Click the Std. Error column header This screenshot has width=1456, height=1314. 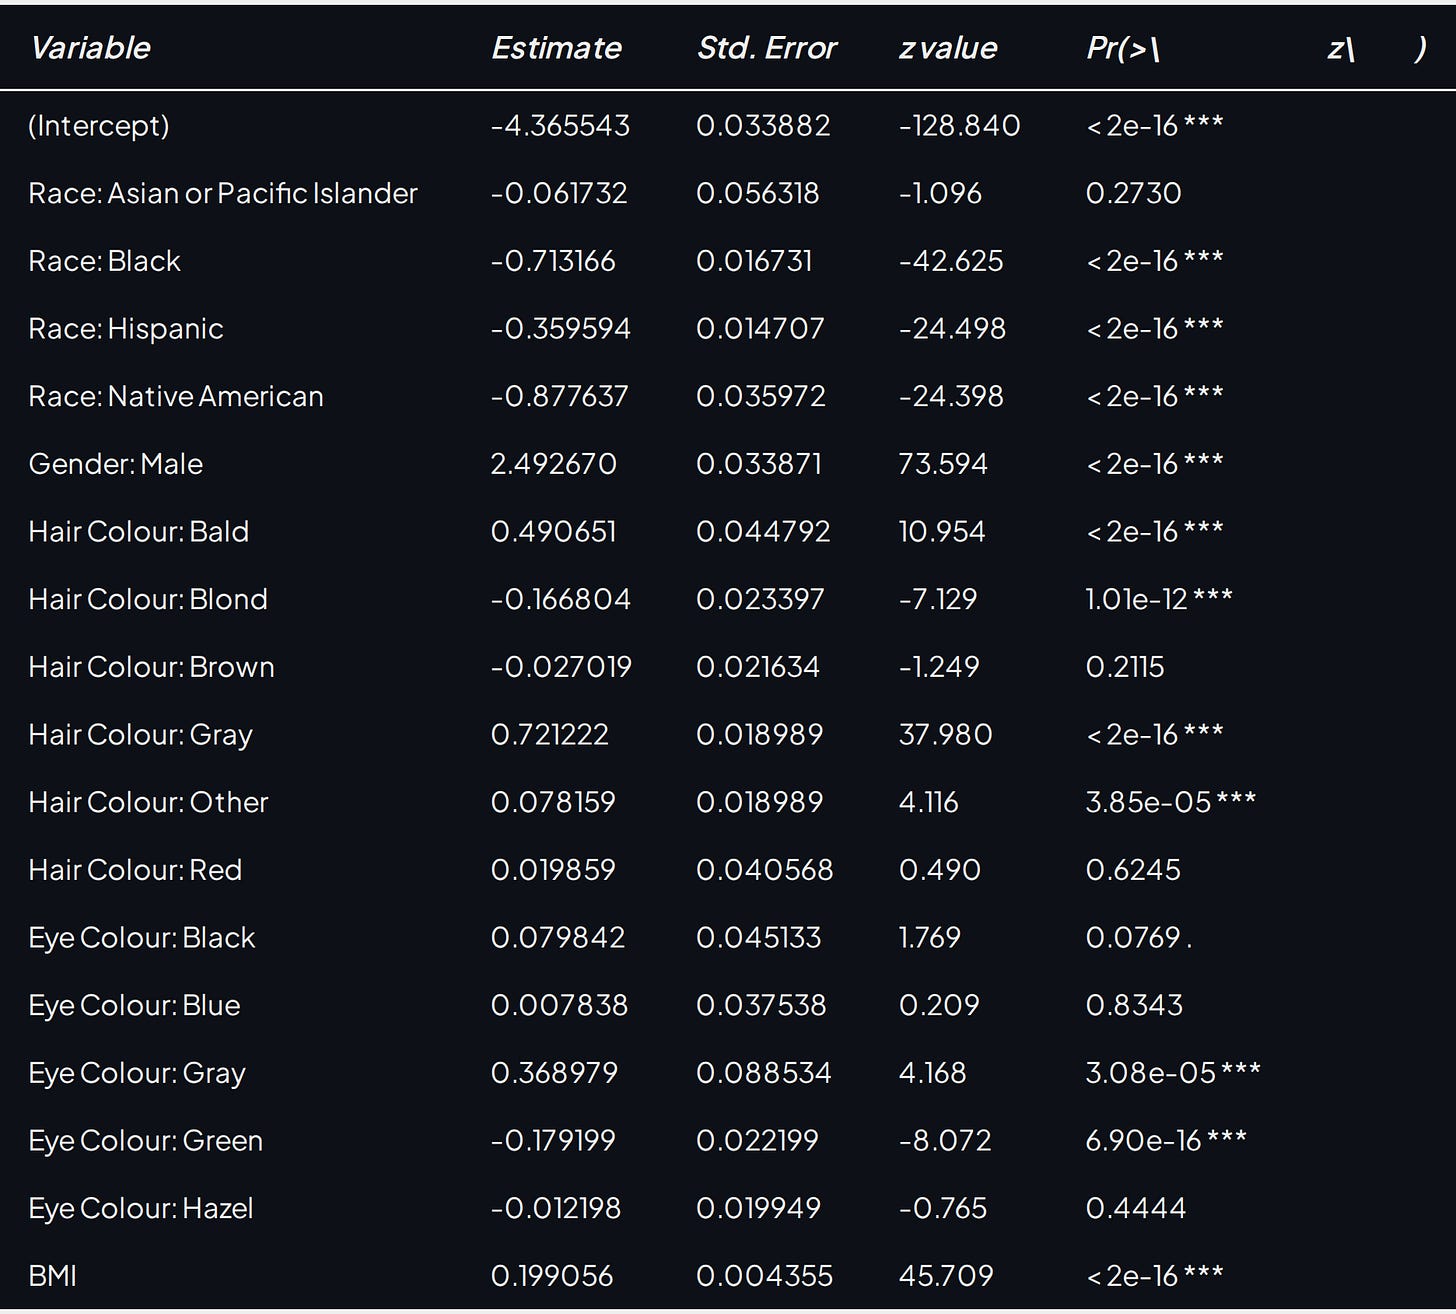(x=766, y=48)
